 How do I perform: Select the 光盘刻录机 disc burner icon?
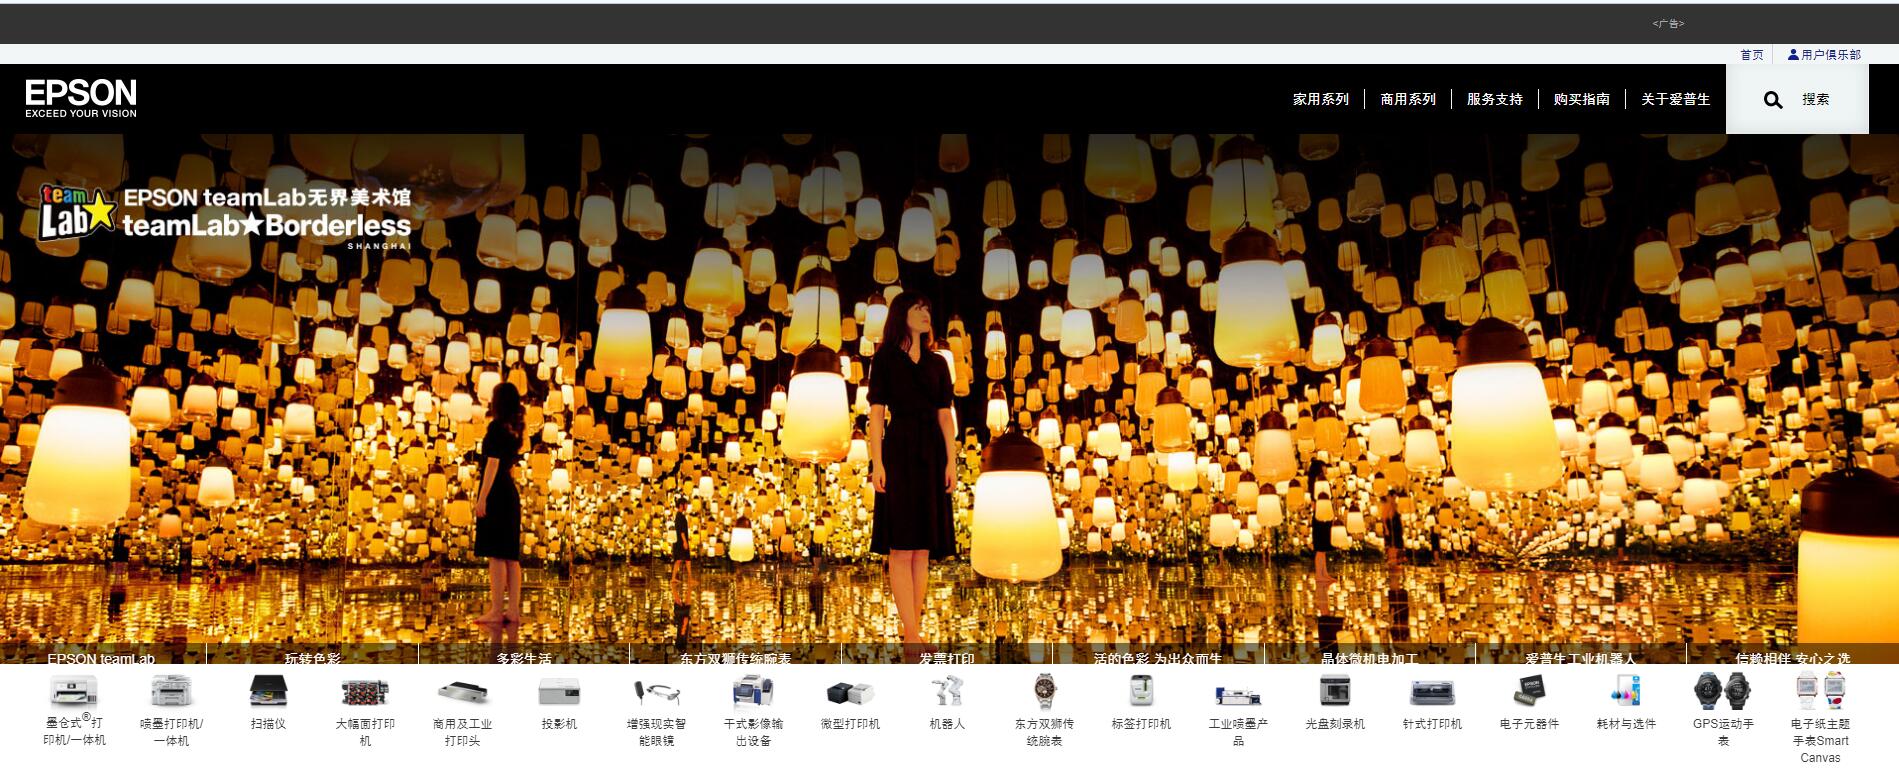[1335, 691]
